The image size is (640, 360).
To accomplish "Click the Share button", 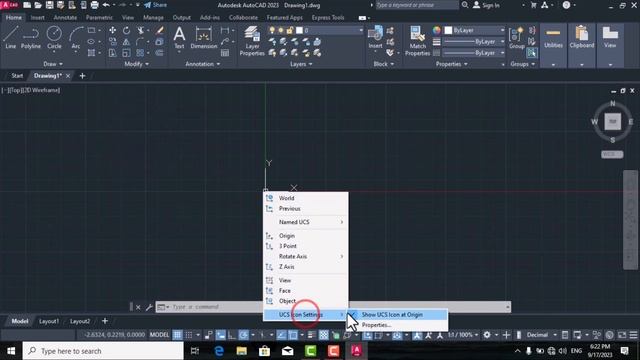I will coord(156,5).
